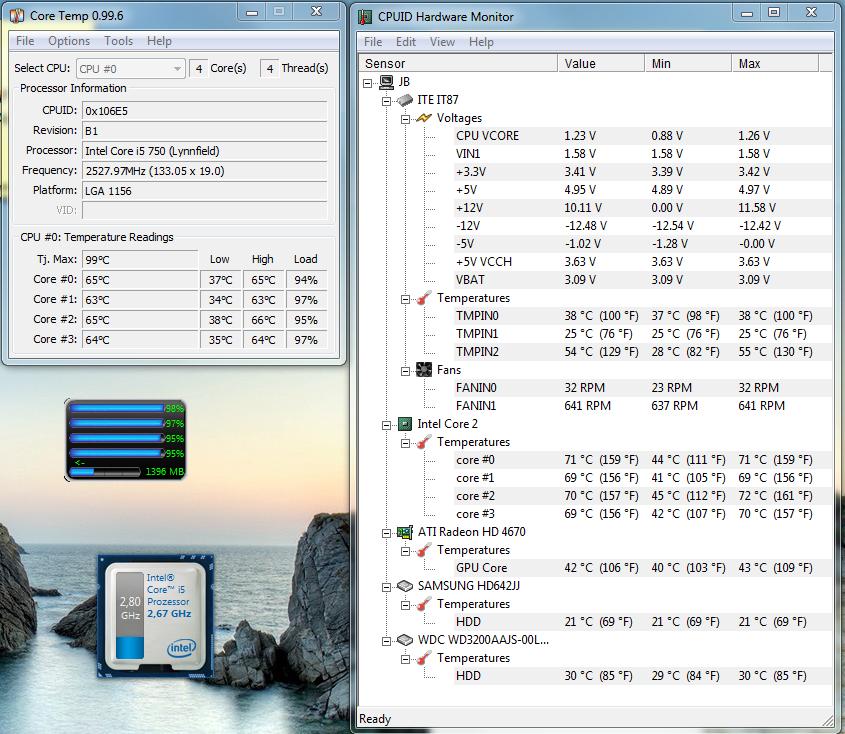Click the Fans fan icon

(424, 370)
